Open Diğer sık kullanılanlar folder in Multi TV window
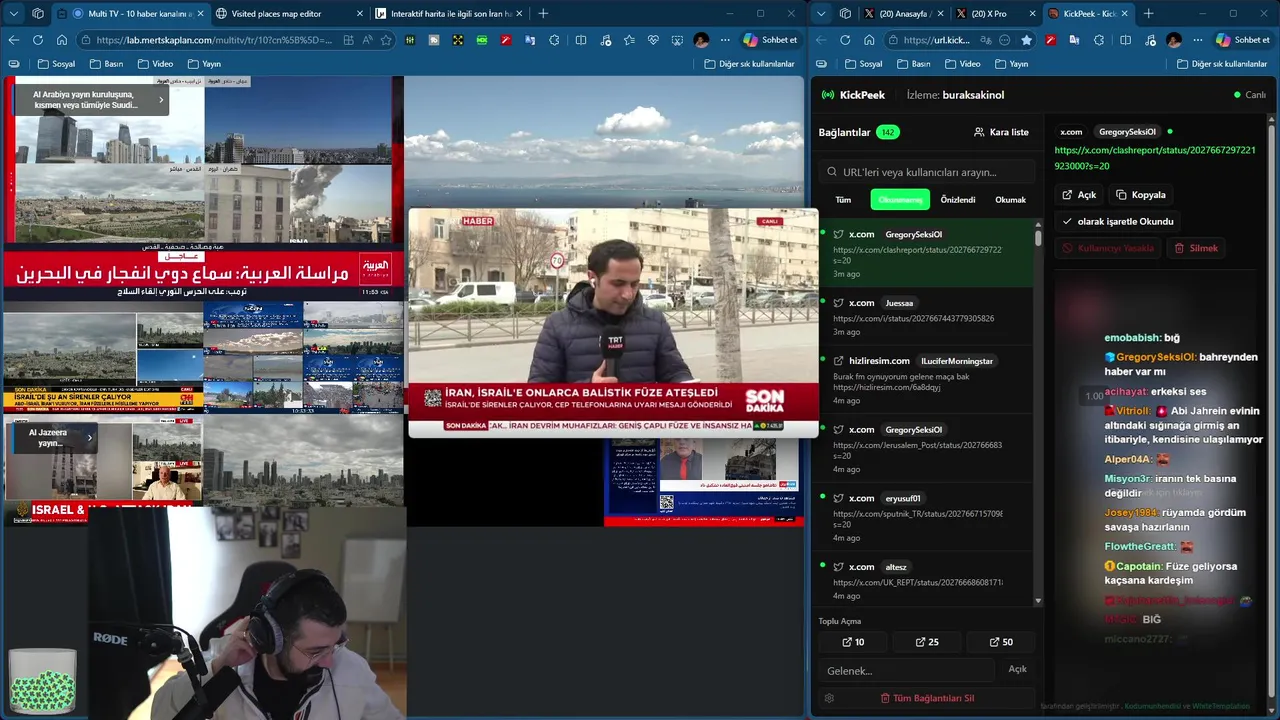This screenshot has height=720, width=1280. (749, 64)
